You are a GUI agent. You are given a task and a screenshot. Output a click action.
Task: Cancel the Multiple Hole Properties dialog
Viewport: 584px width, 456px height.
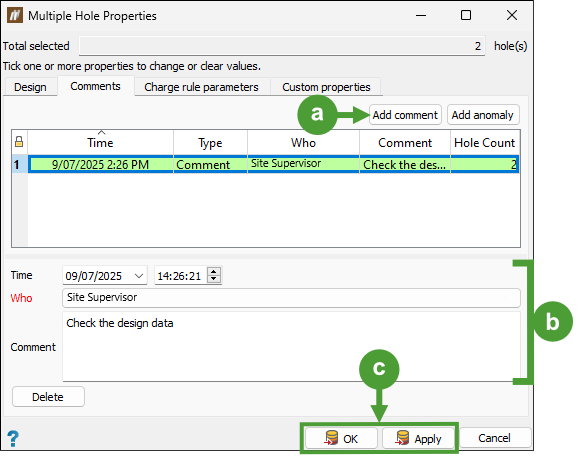pos(495,438)
